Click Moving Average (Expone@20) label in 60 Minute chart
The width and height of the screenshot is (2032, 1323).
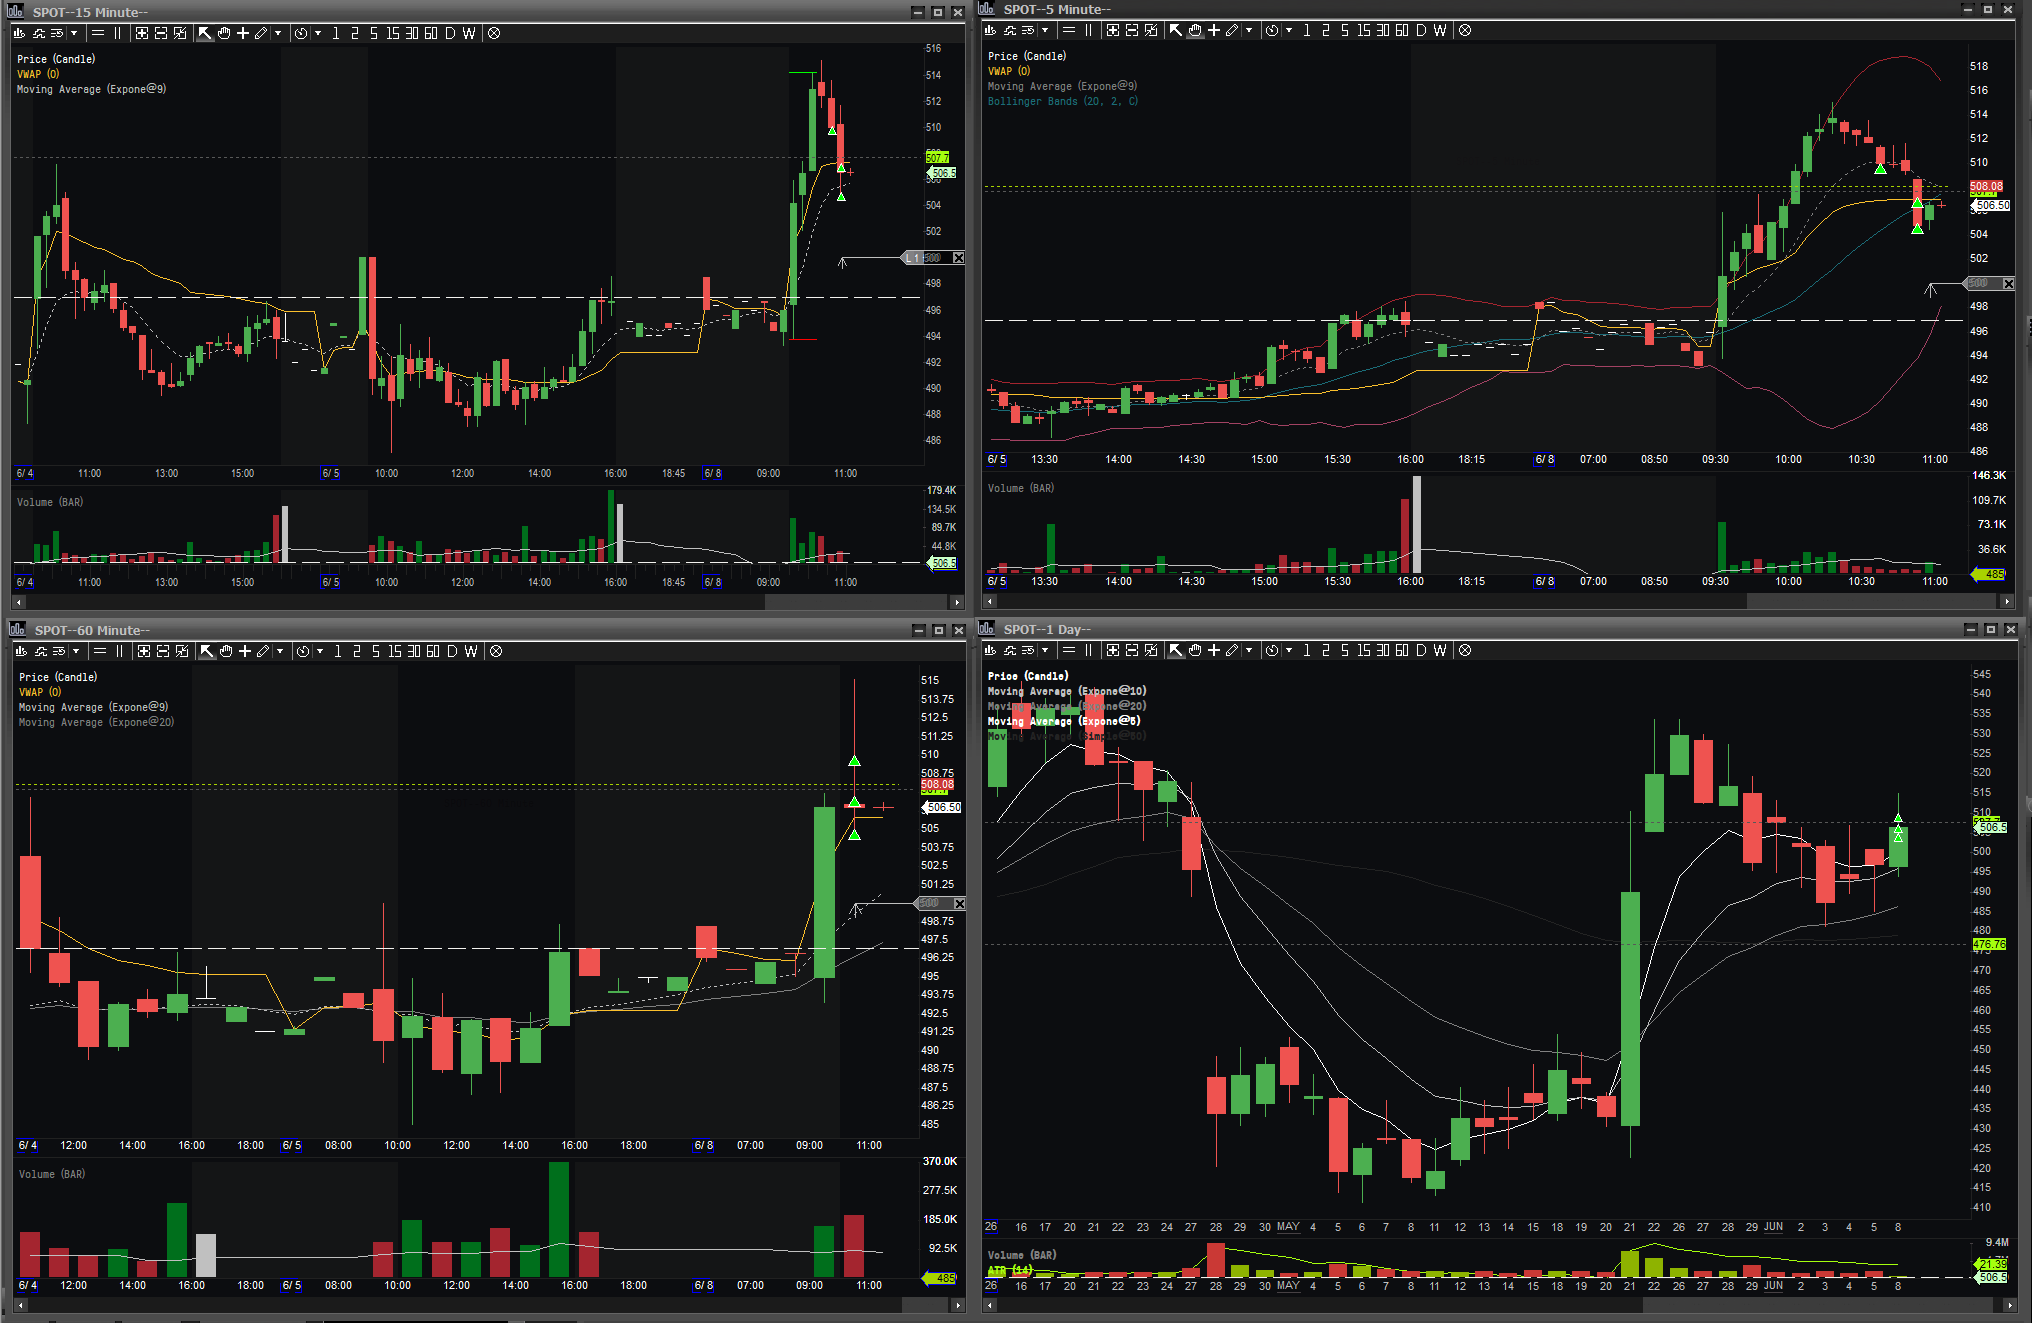(x=96, y=722)
